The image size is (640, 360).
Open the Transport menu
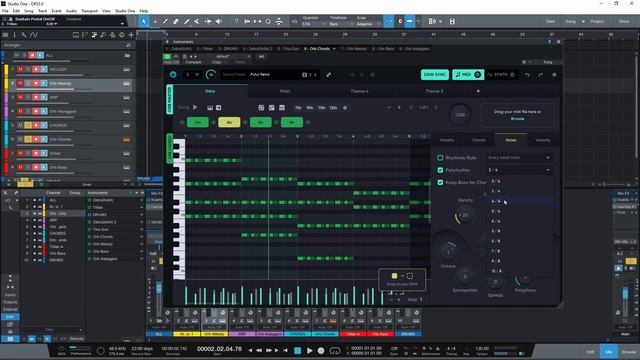click(89, 11)
